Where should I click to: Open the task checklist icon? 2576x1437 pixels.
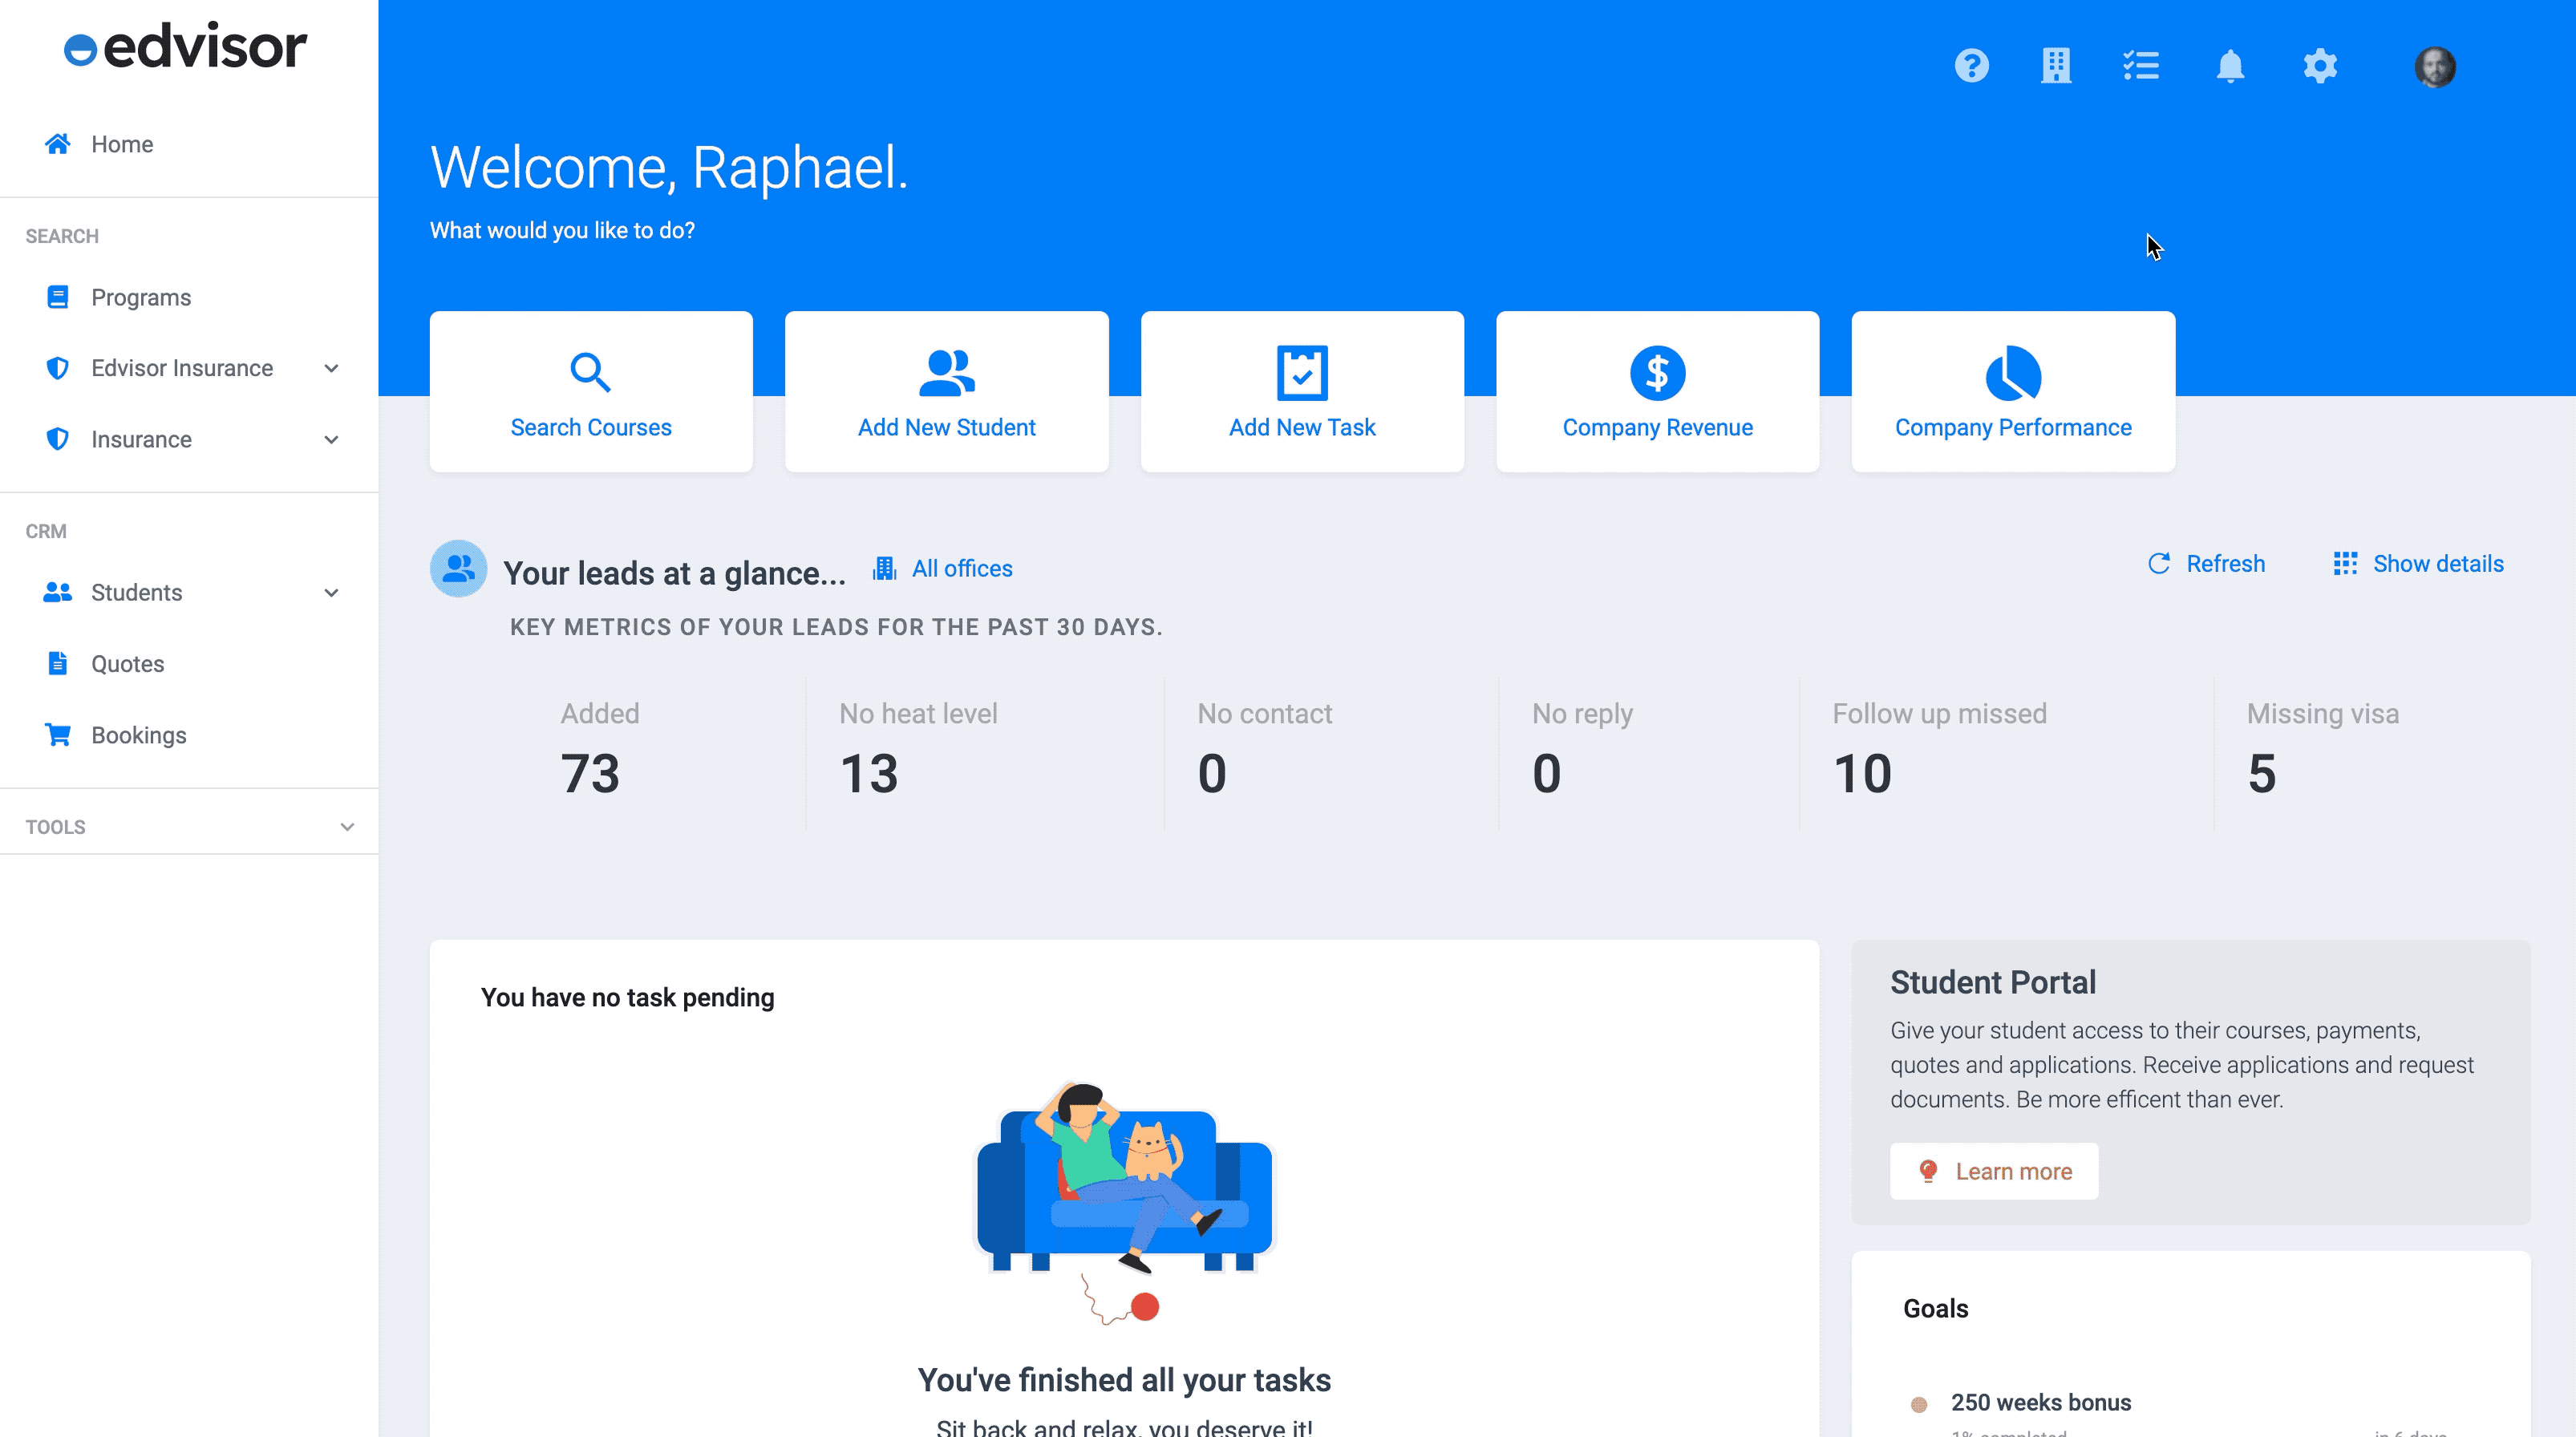click(2141, 66)
